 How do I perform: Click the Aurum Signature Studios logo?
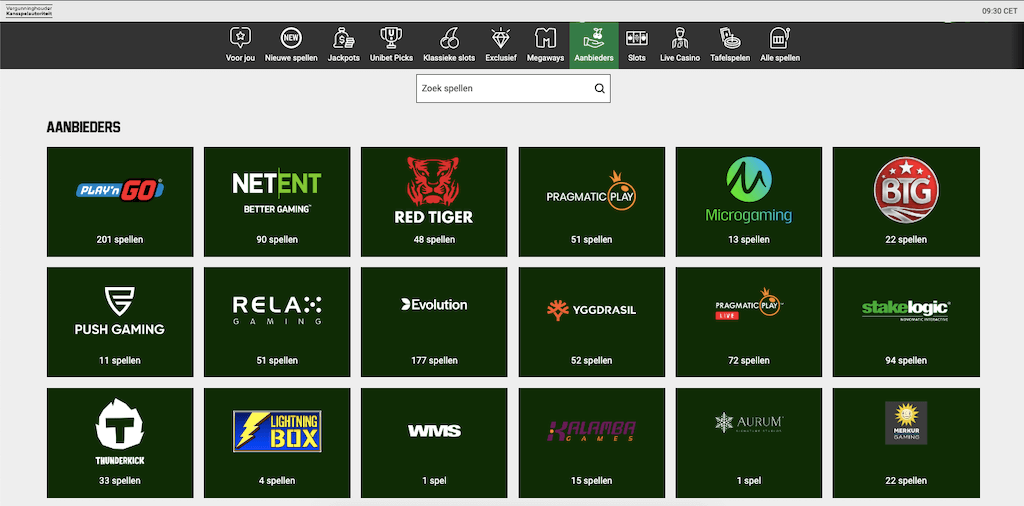(x=748, y=424)
